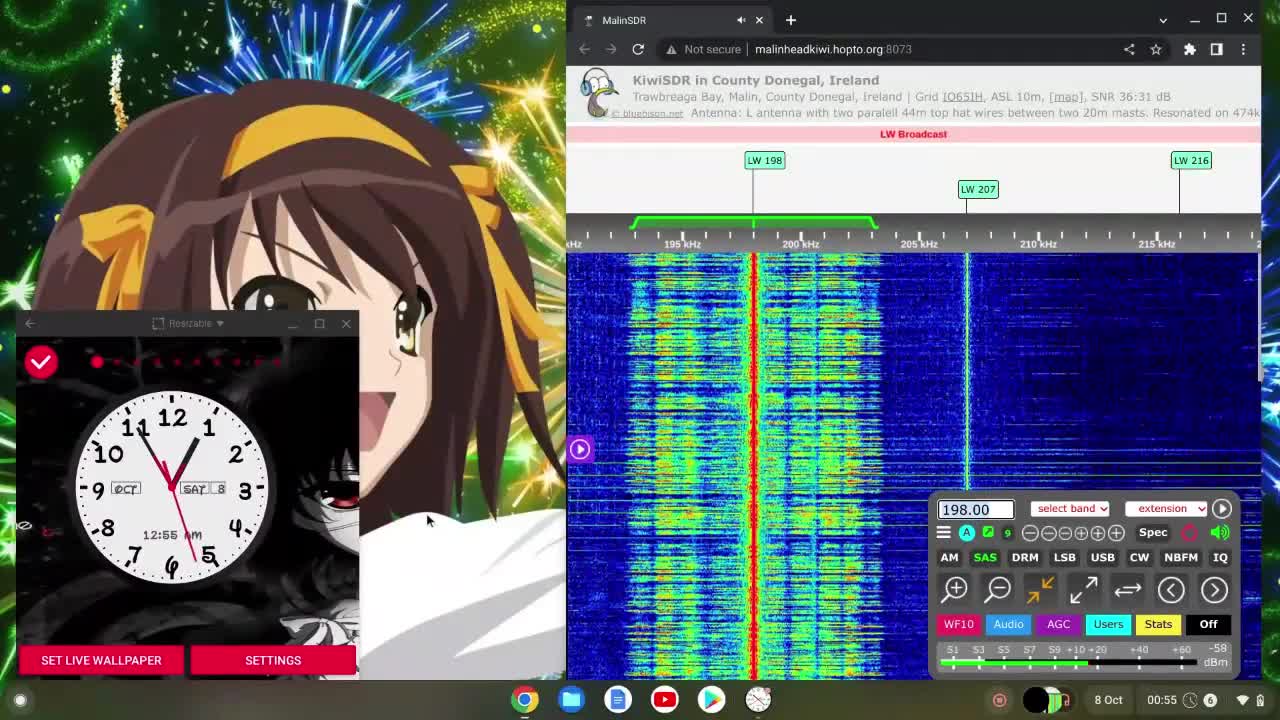
Task: Click the first (leftmost) minus step button
Action: pos(1030,533)
